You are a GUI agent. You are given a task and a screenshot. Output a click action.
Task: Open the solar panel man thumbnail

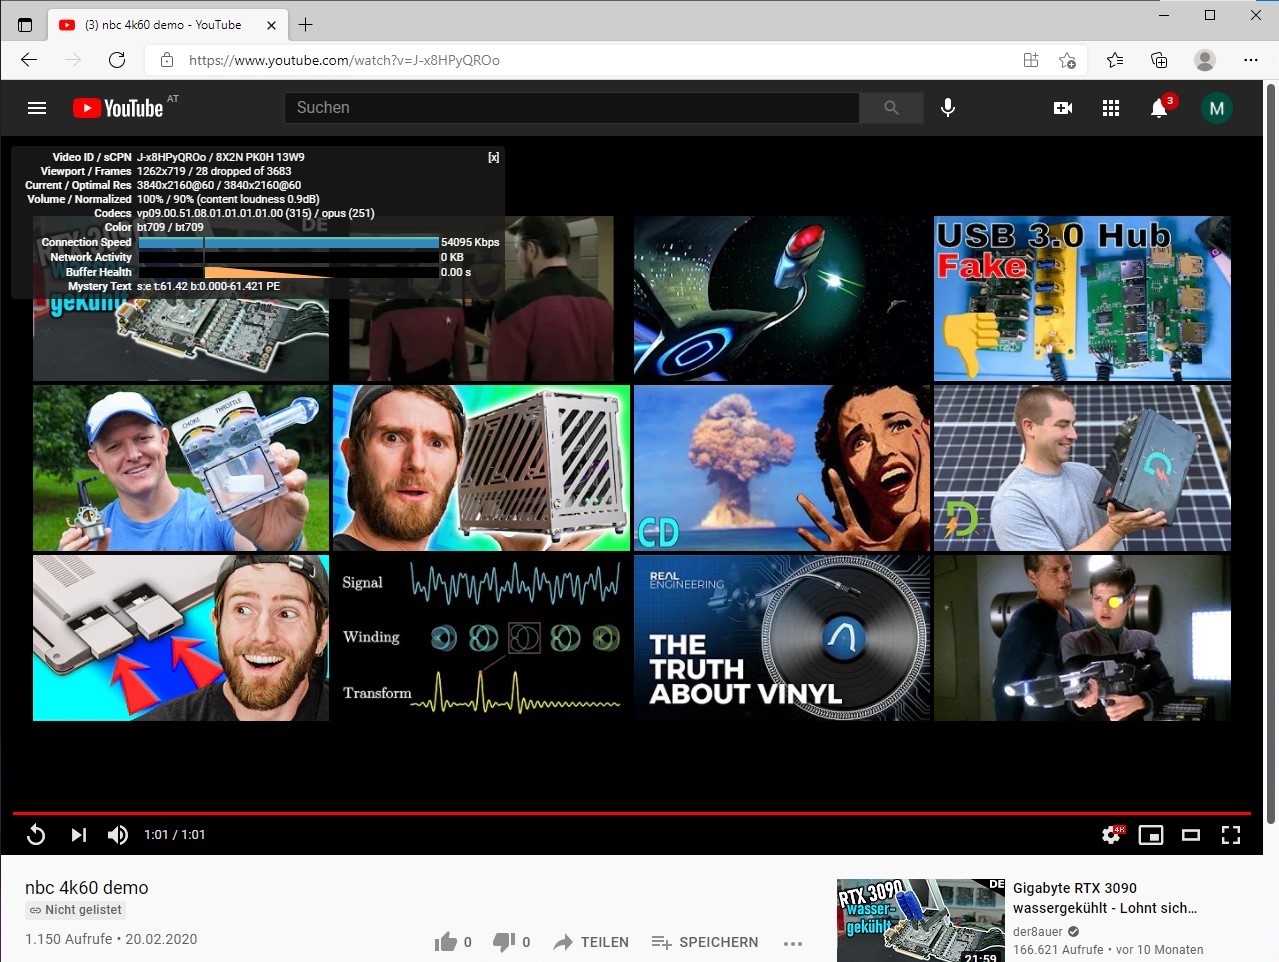tap(1082, 468)
